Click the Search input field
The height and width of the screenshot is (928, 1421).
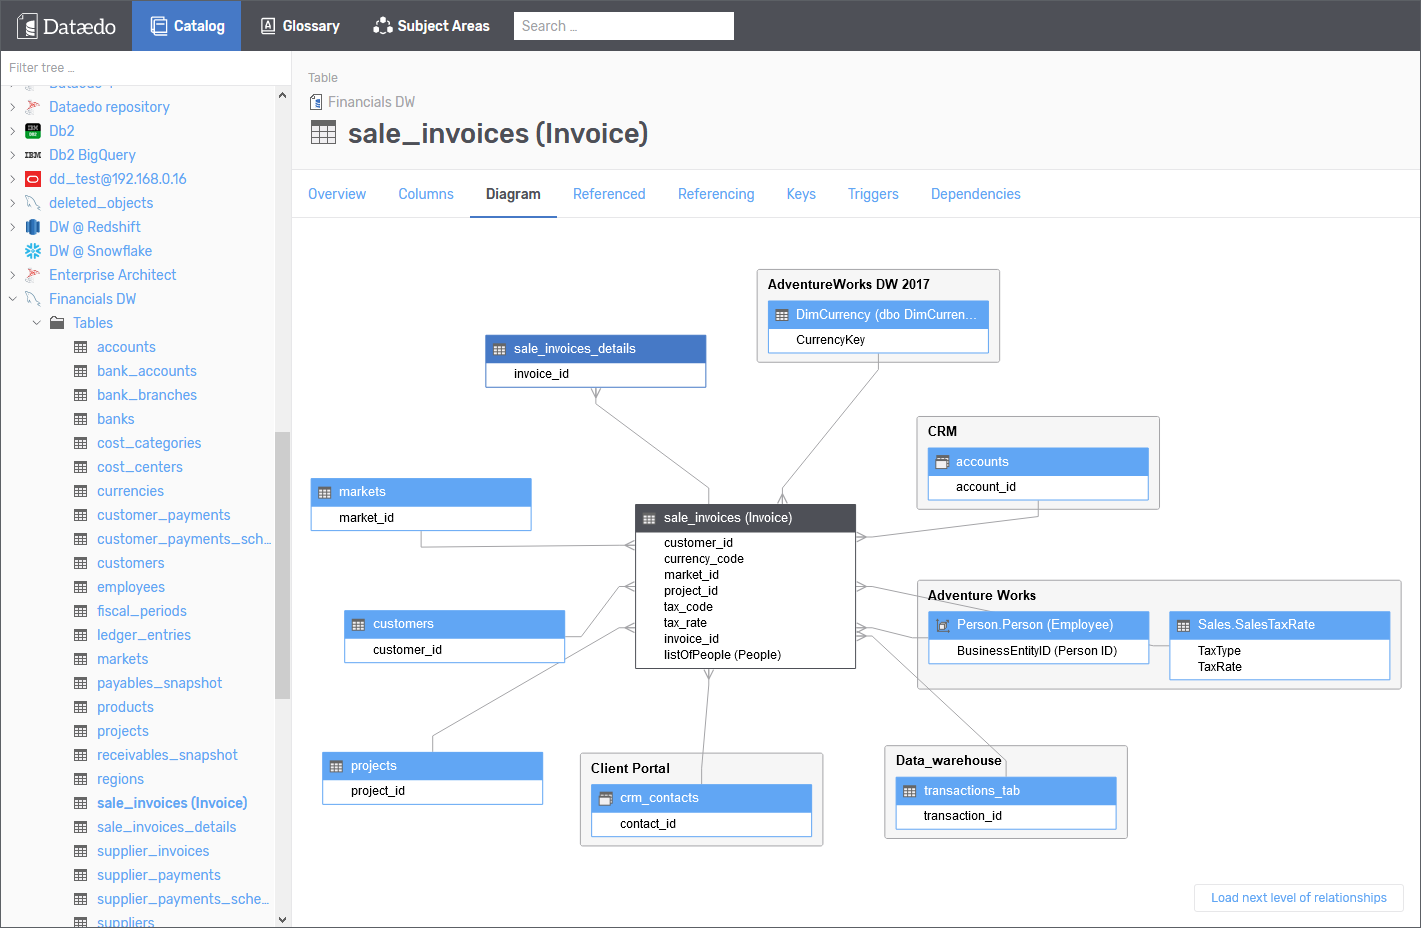click(x=623, y=26)
